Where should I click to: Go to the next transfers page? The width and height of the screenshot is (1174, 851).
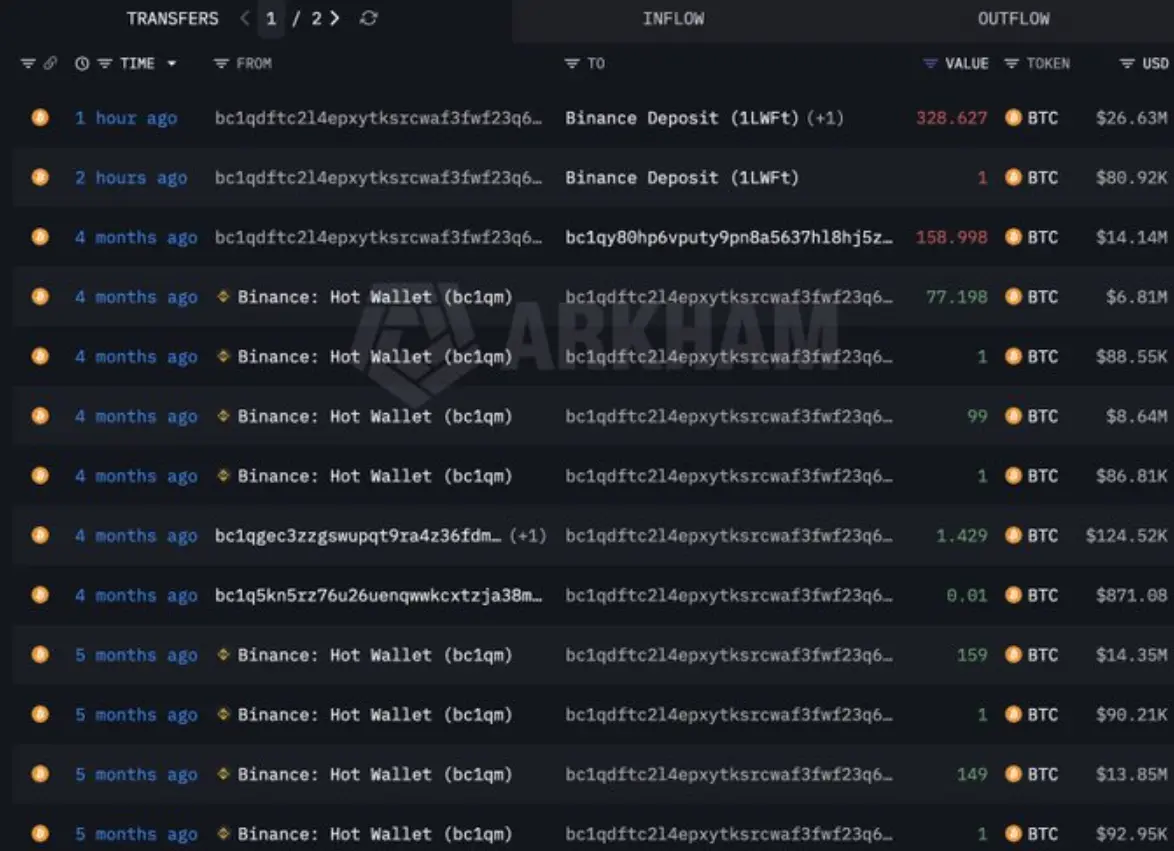335,18
